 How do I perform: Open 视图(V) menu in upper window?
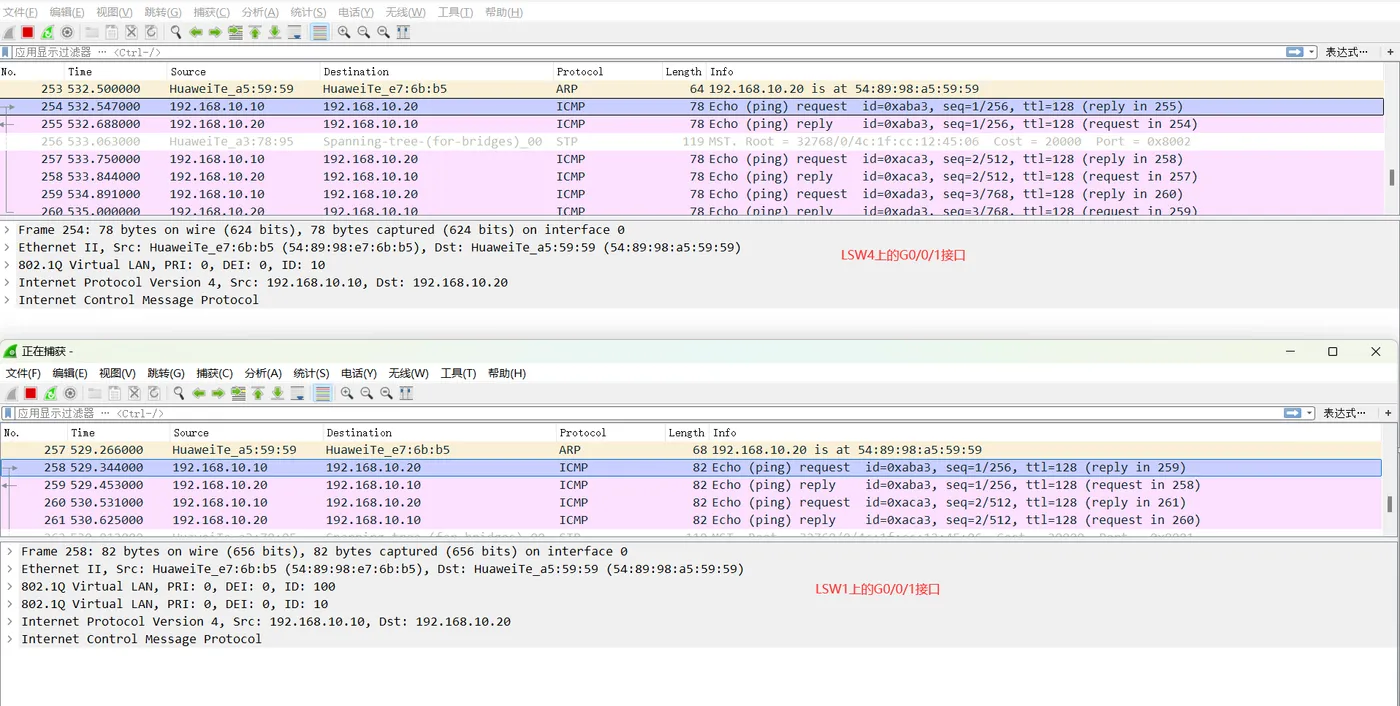(114, 12)
